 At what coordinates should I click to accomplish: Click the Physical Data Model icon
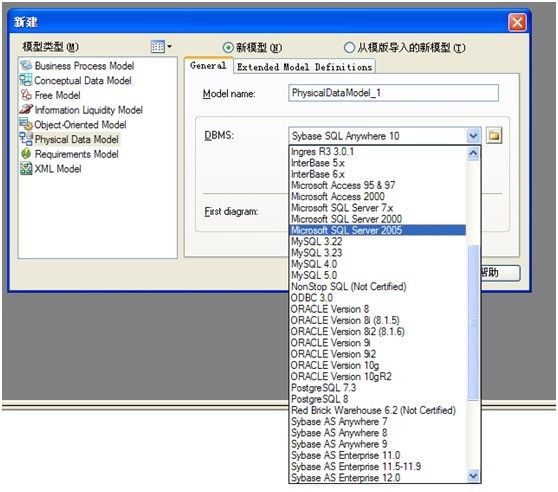26,139
